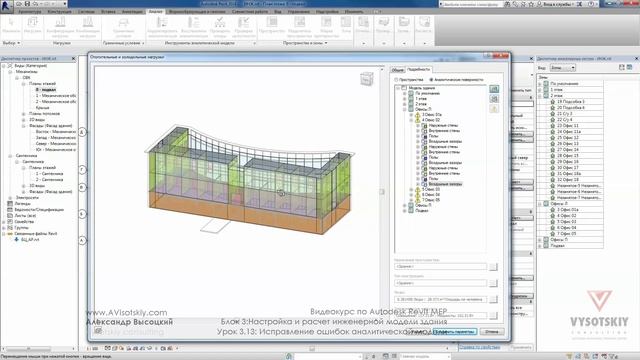This screenshot has width=640, height=360.
Task: Switch to Общие tab in loads dialog
Action: 398,70
